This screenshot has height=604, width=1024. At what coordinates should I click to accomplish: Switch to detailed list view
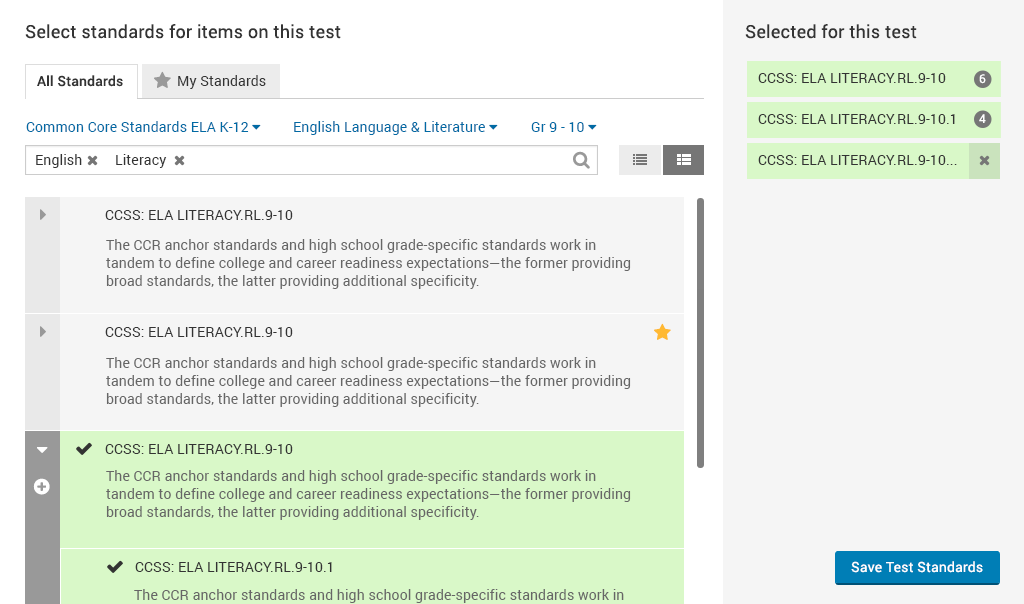click(683, 160)
